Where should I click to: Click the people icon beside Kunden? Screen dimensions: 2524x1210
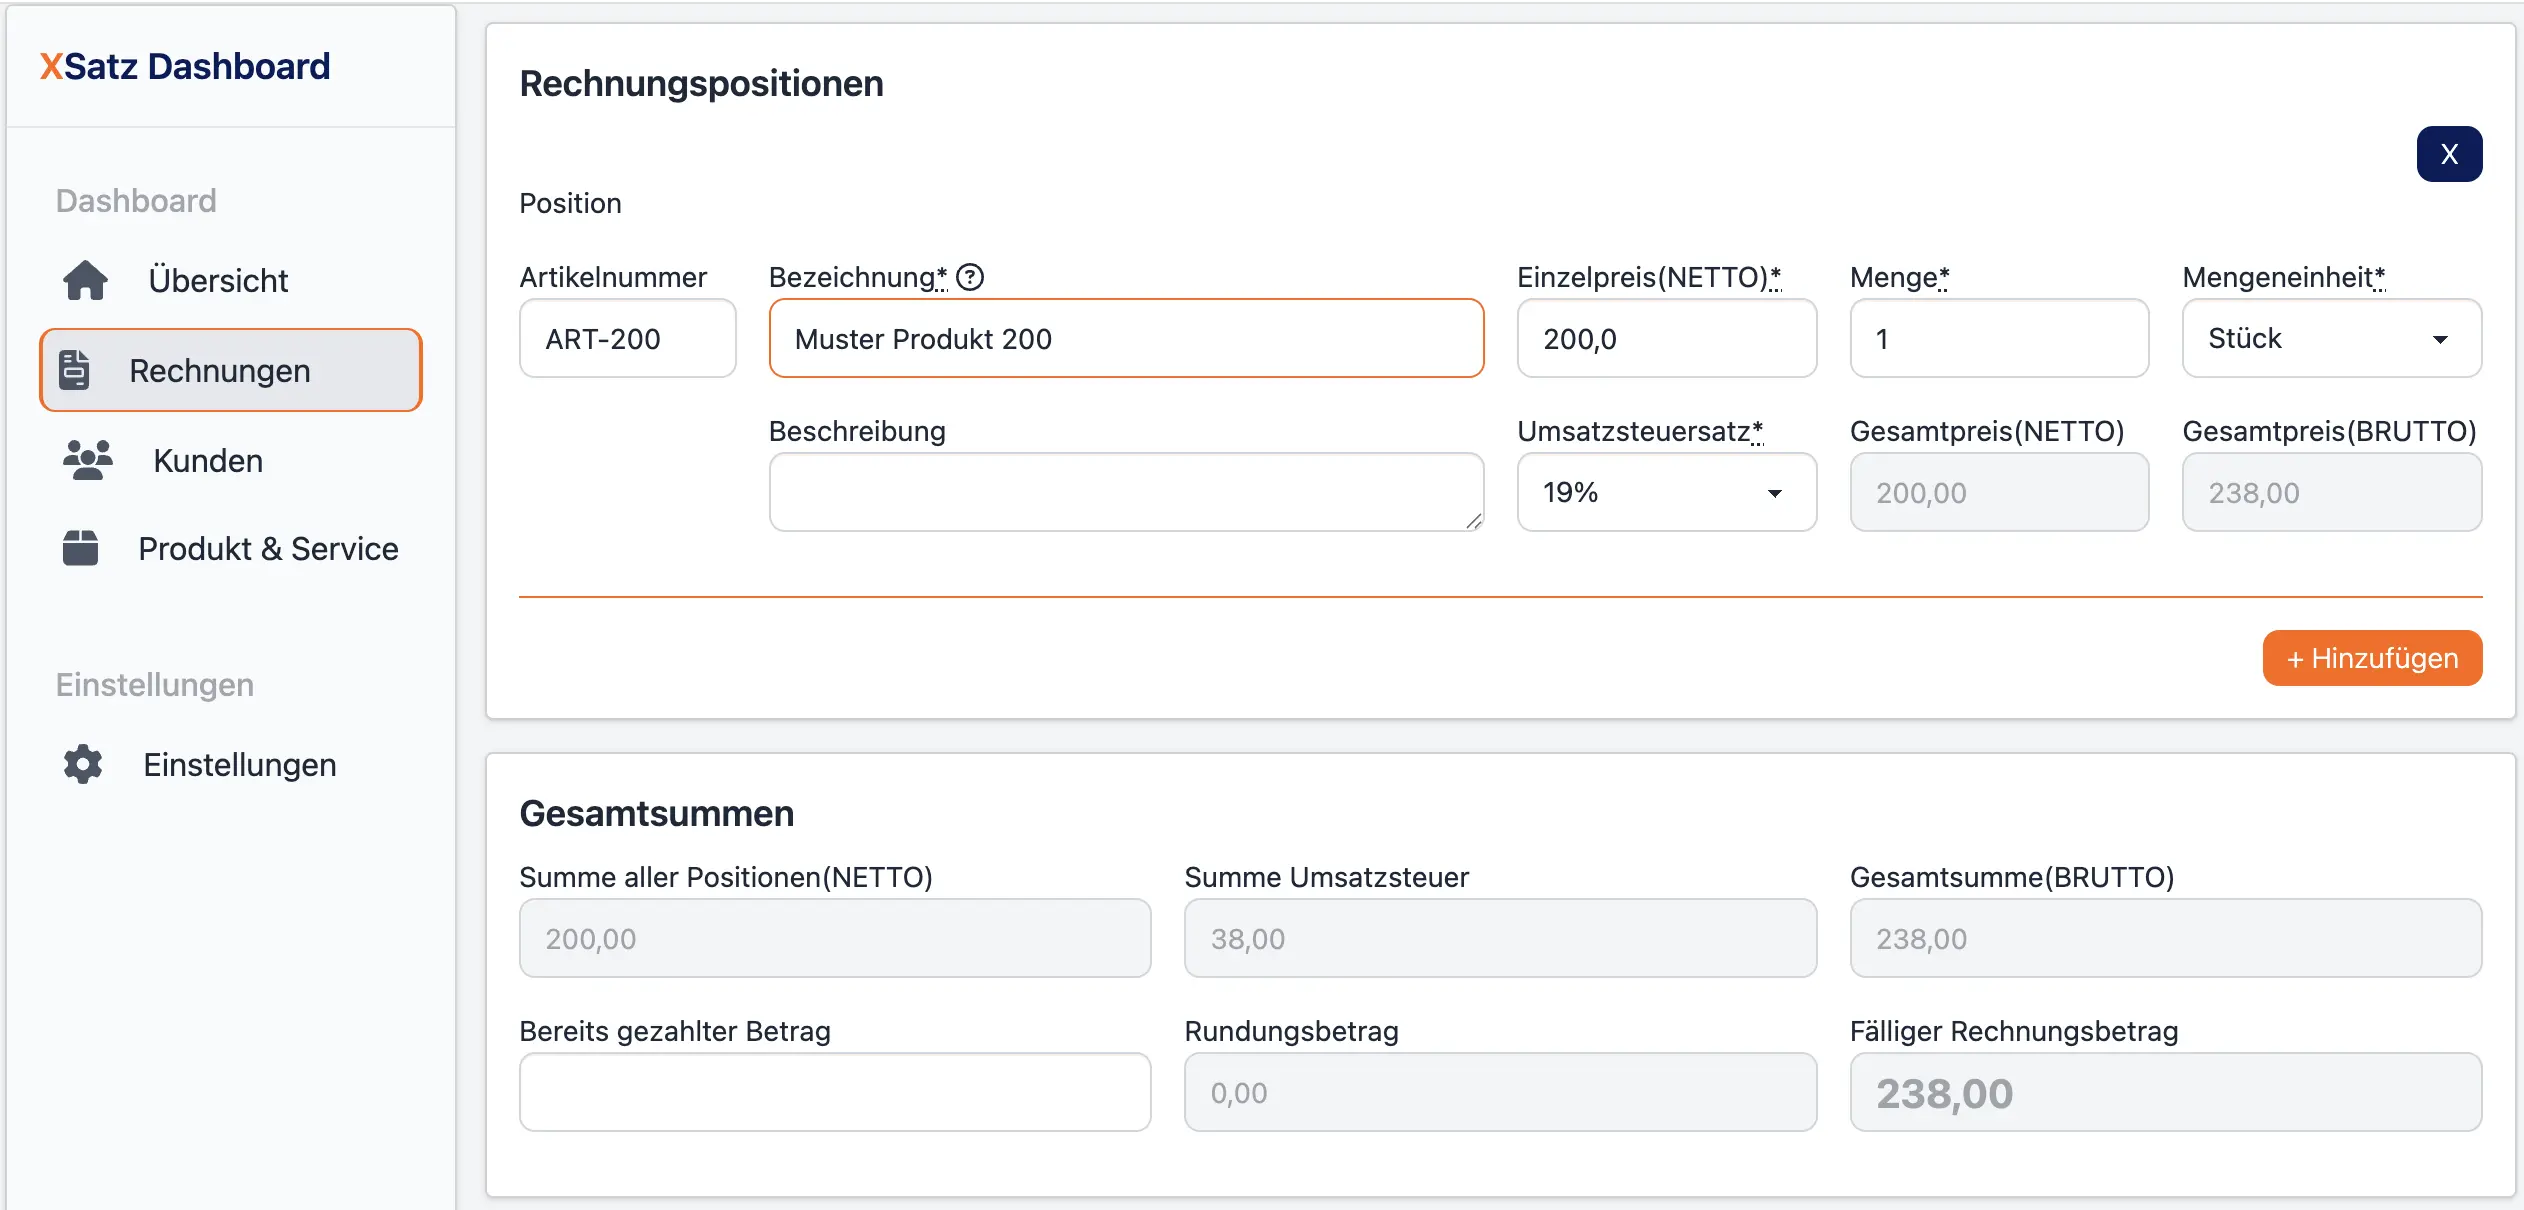pos(86,460)
